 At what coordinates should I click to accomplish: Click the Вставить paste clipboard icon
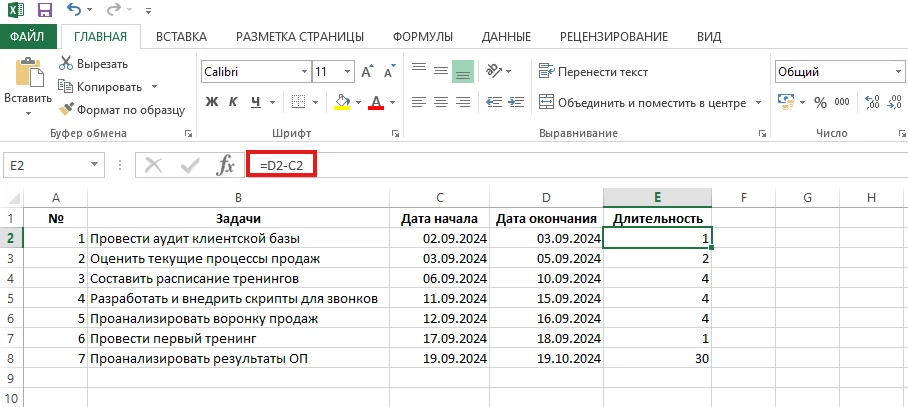(x=28, y=73)
